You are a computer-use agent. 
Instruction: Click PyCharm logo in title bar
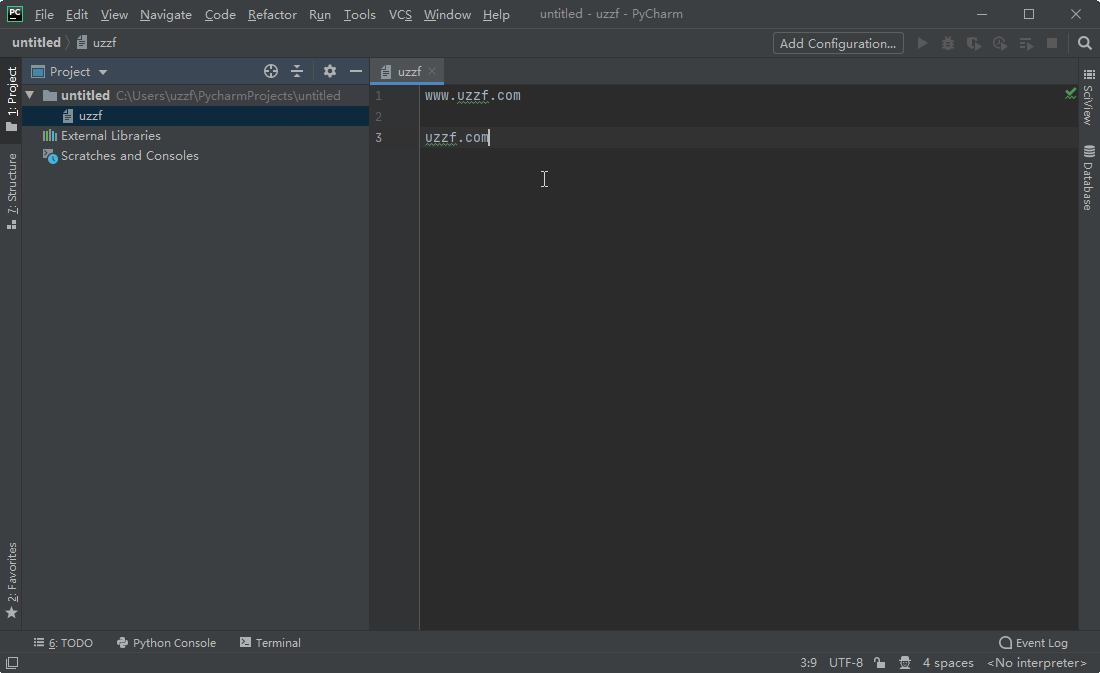(15, 14)
